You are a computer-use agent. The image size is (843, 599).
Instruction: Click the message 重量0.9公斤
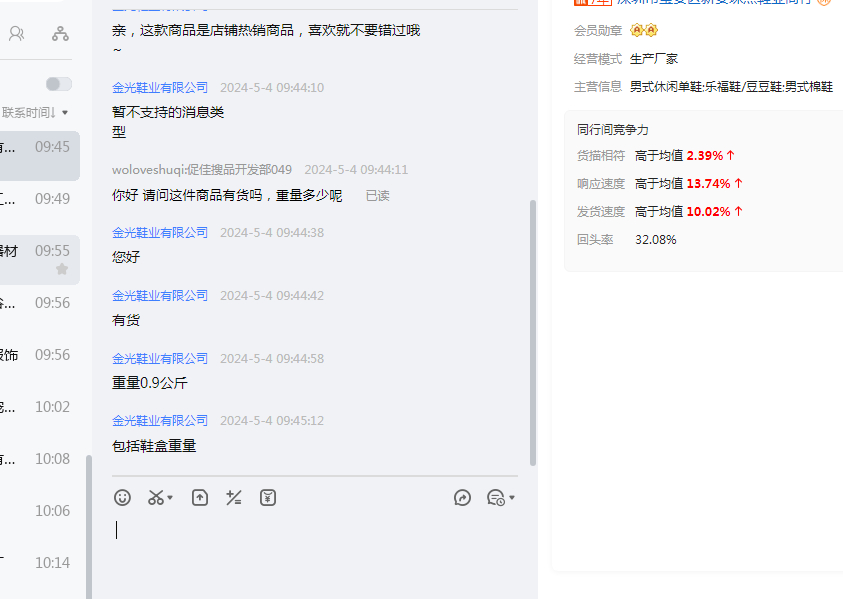click(x=149, y=383)
